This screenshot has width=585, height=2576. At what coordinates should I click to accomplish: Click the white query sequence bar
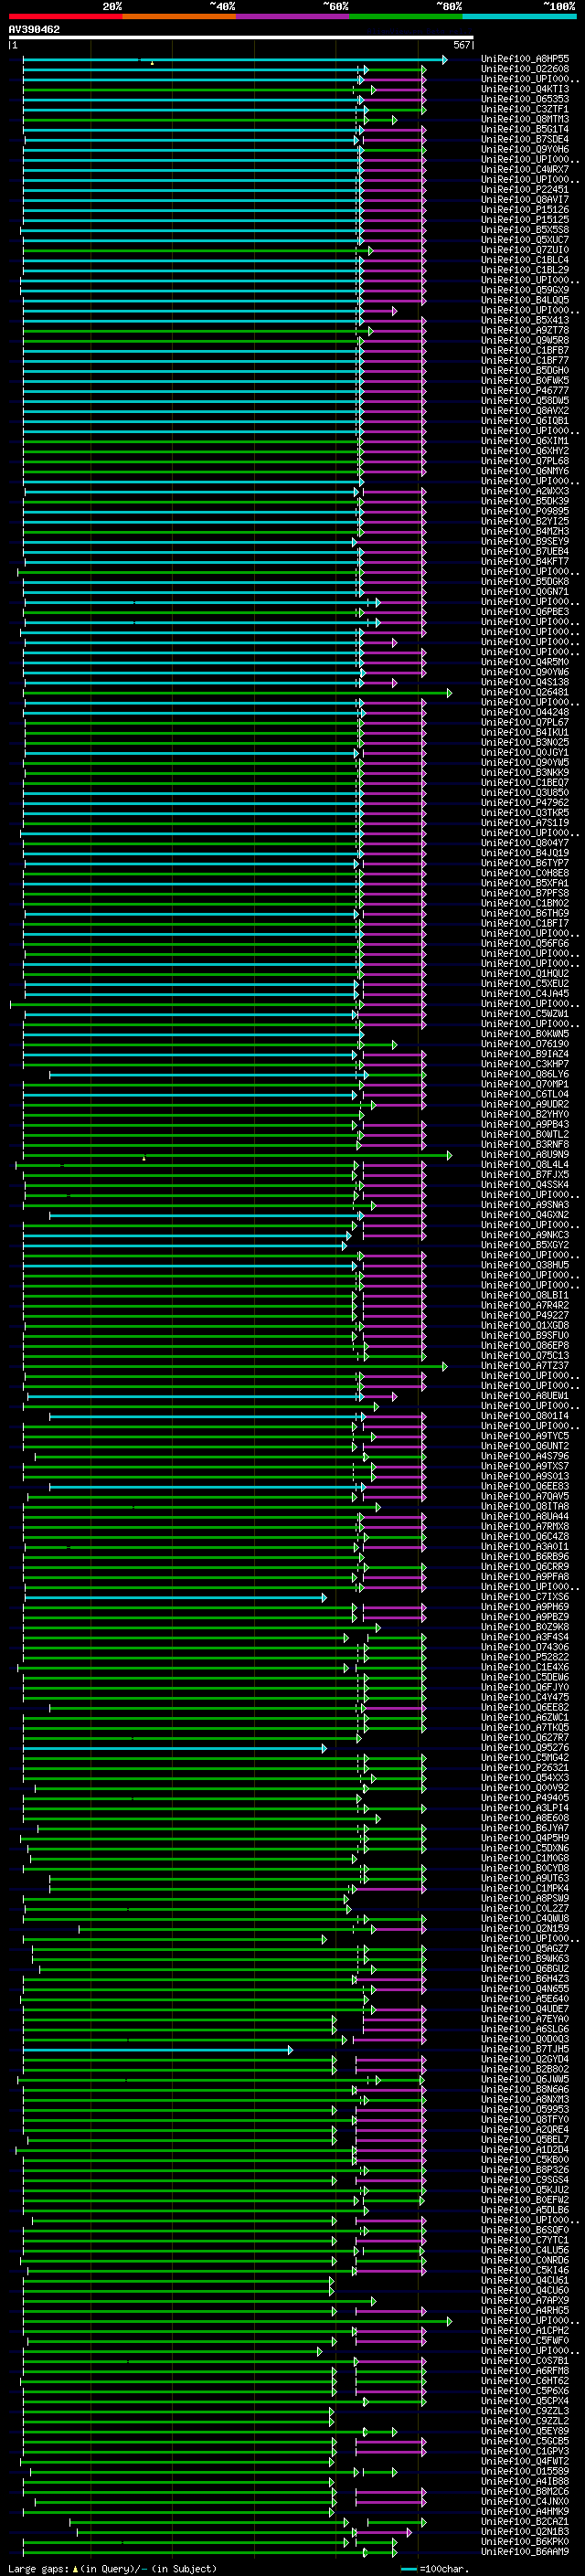pos(241,37)
